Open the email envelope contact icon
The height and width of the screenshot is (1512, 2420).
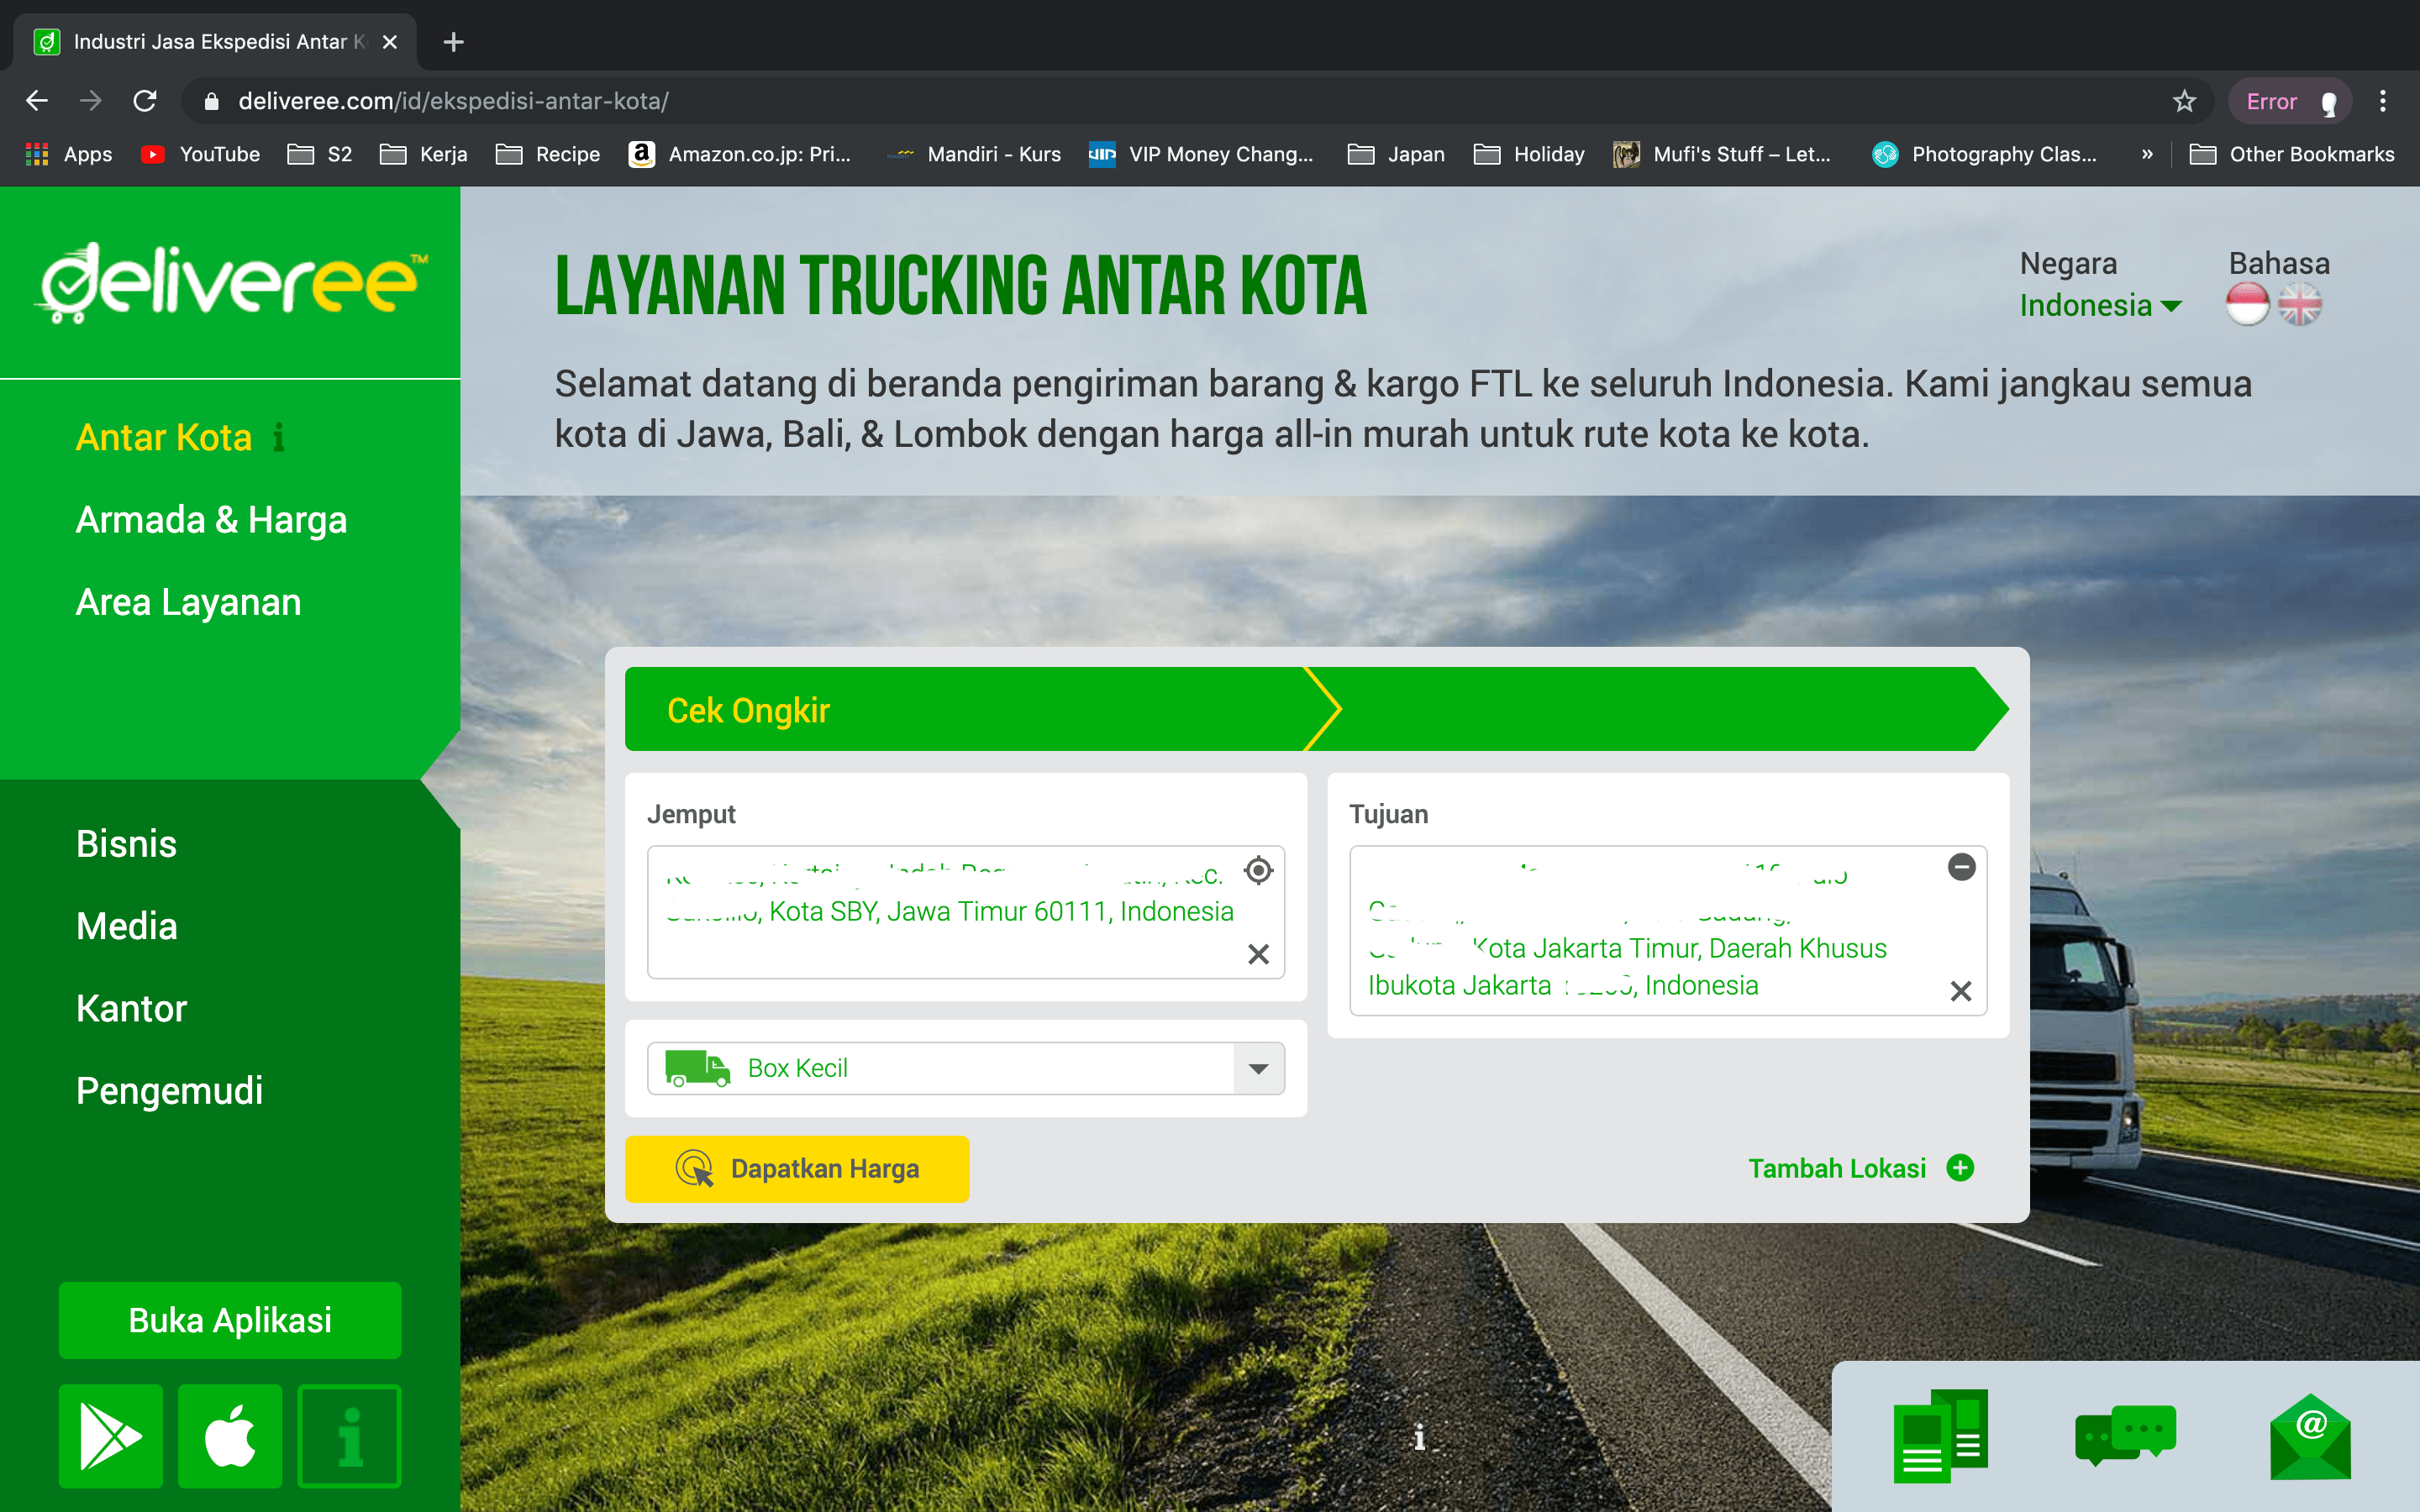click(x=2310, y=1437)
